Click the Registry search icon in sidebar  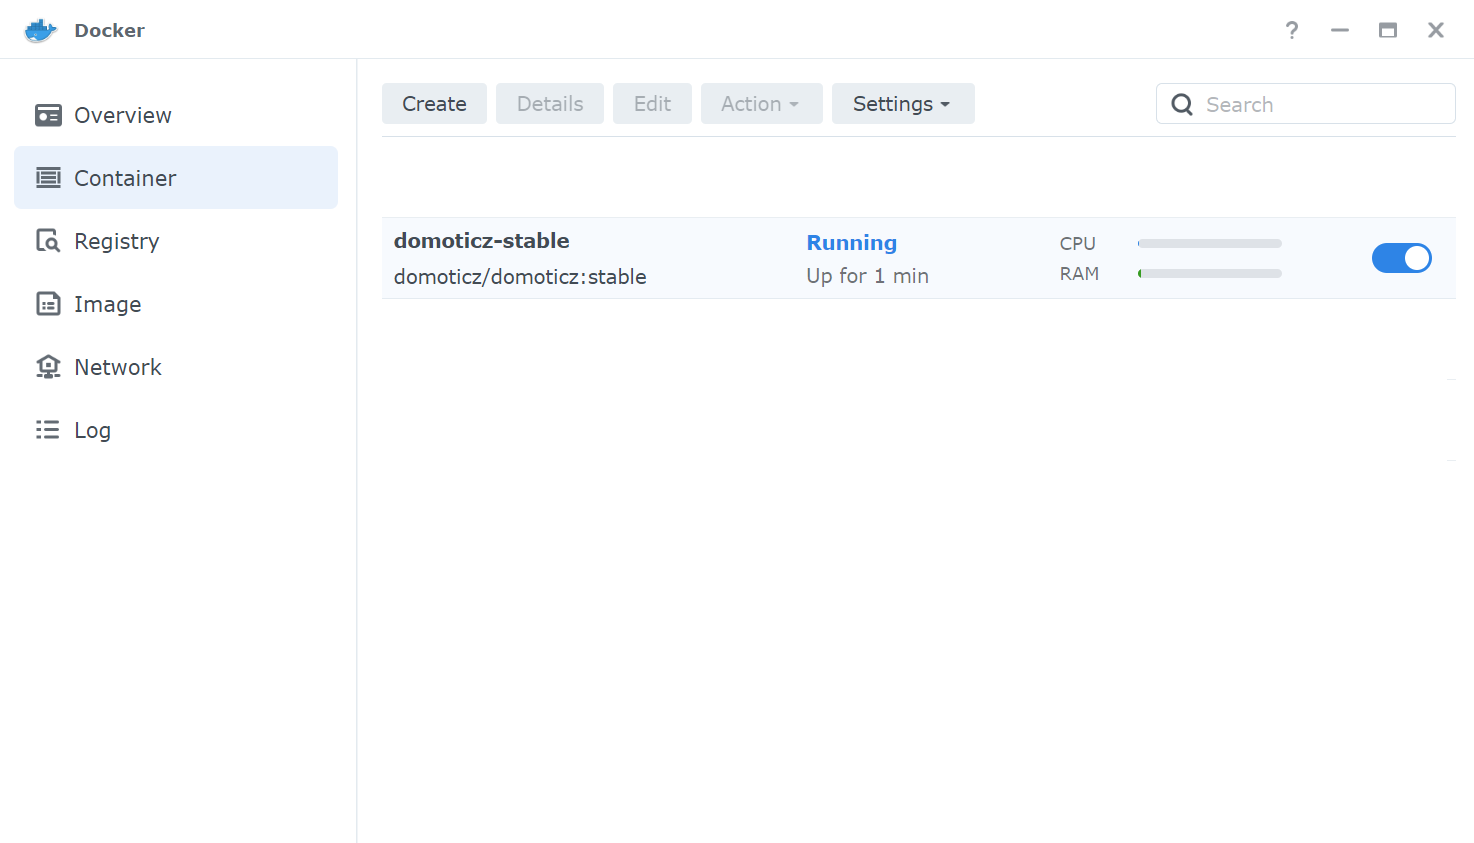(48, 241)
